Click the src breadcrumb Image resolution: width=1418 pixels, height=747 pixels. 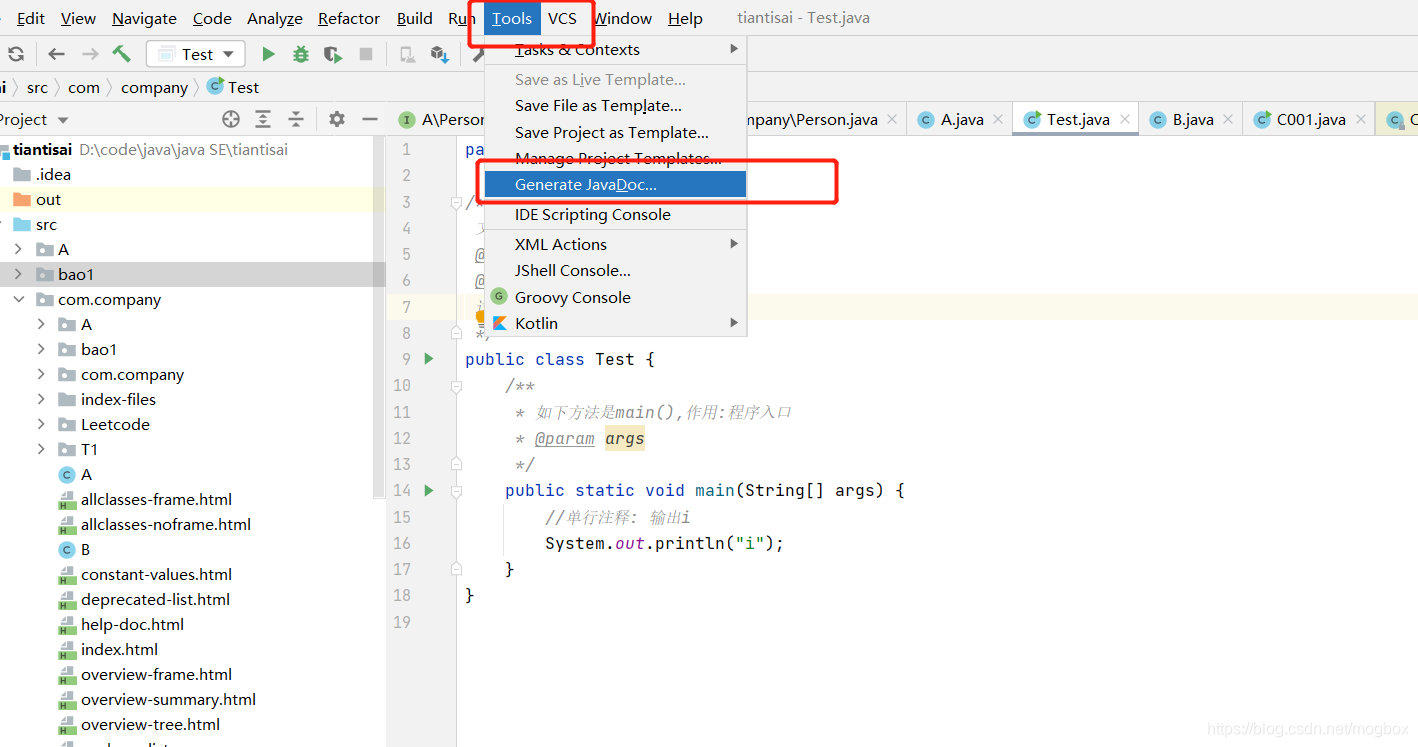(x=37, y=87)
